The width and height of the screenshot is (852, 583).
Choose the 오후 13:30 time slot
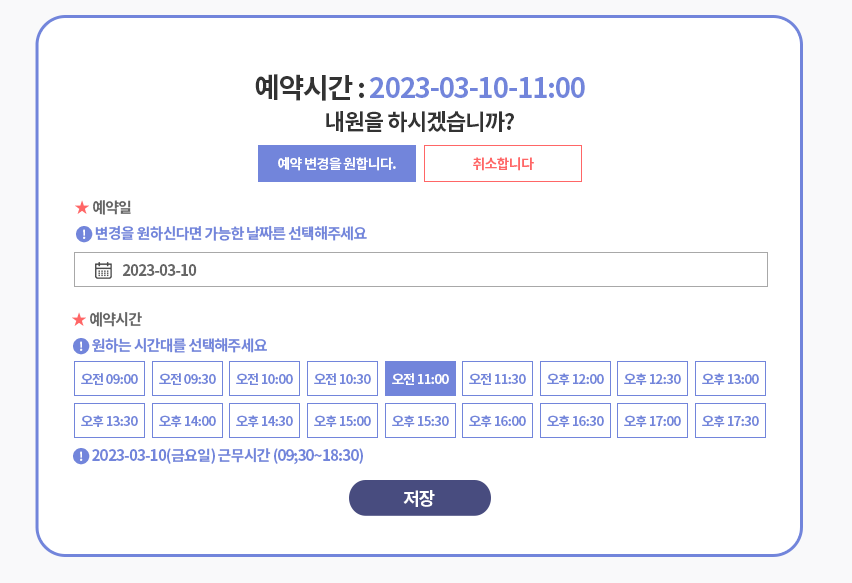(x=108, y=421)
